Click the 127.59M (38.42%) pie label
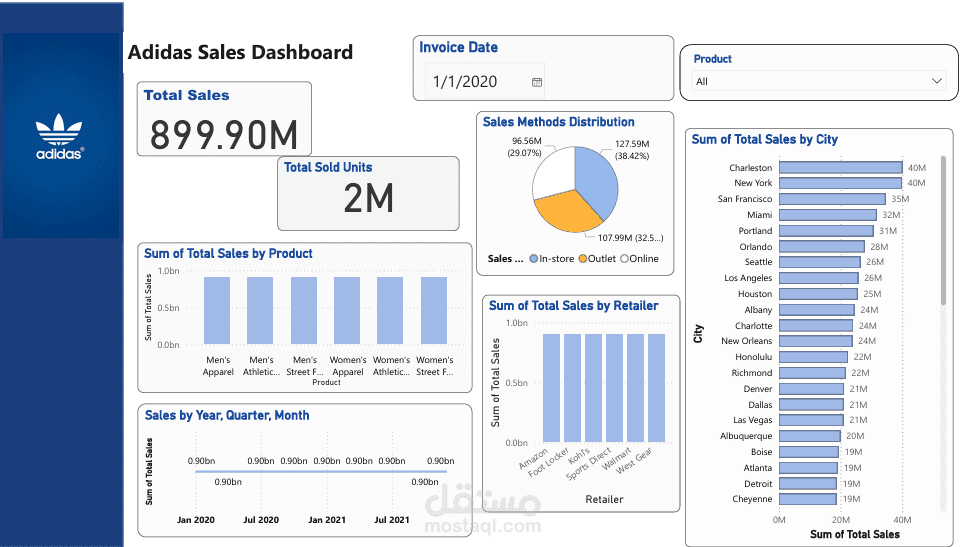Image resolution: width=967 pixels, height=547 pixels. tap(632, 149)
